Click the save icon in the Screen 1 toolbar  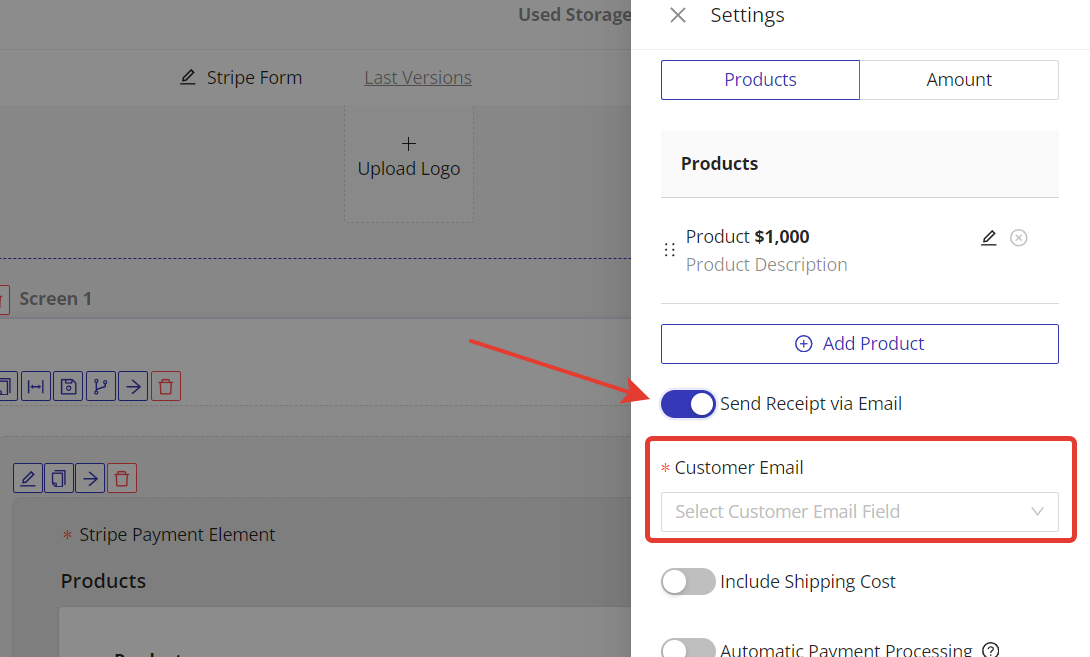coord(68,386)
